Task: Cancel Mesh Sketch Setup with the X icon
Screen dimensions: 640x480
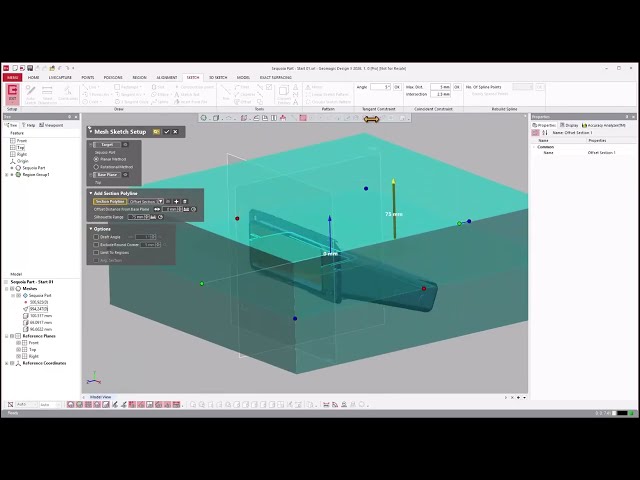Action: tap(176, 132)
